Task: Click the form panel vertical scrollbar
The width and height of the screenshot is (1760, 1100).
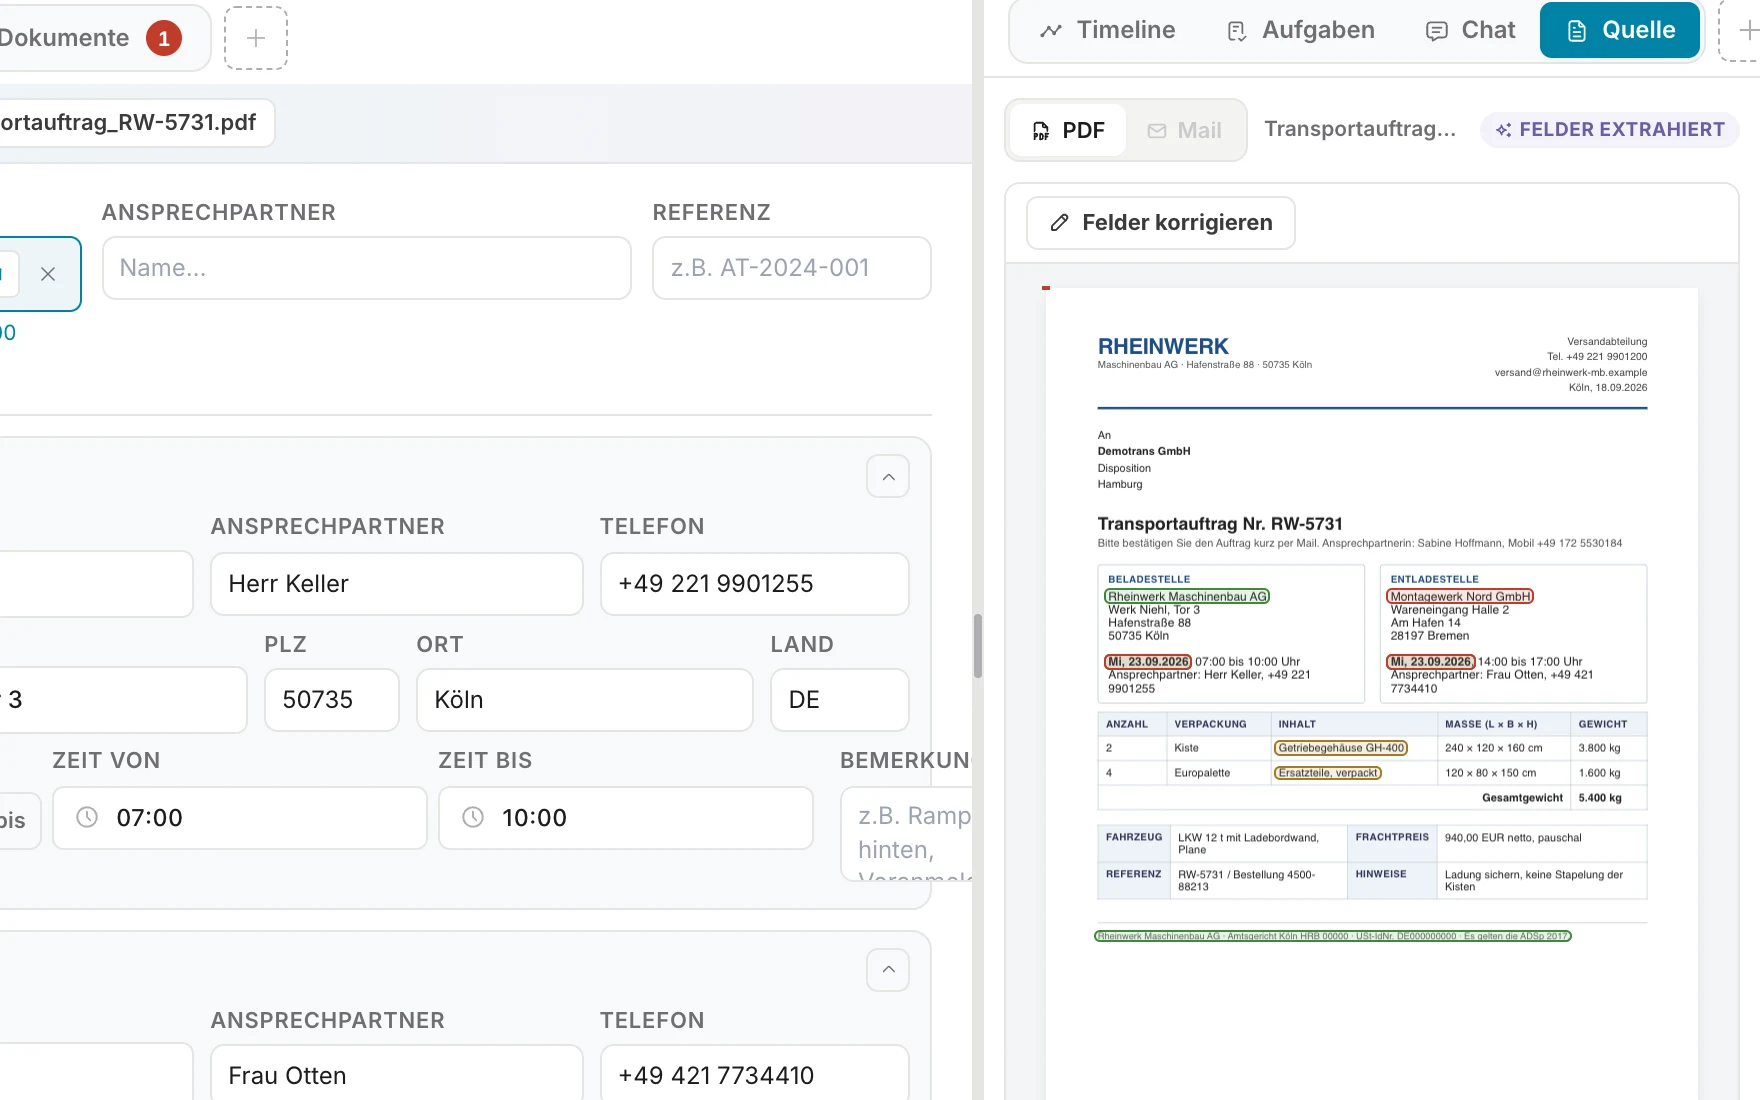Action: tap(977, 646)
